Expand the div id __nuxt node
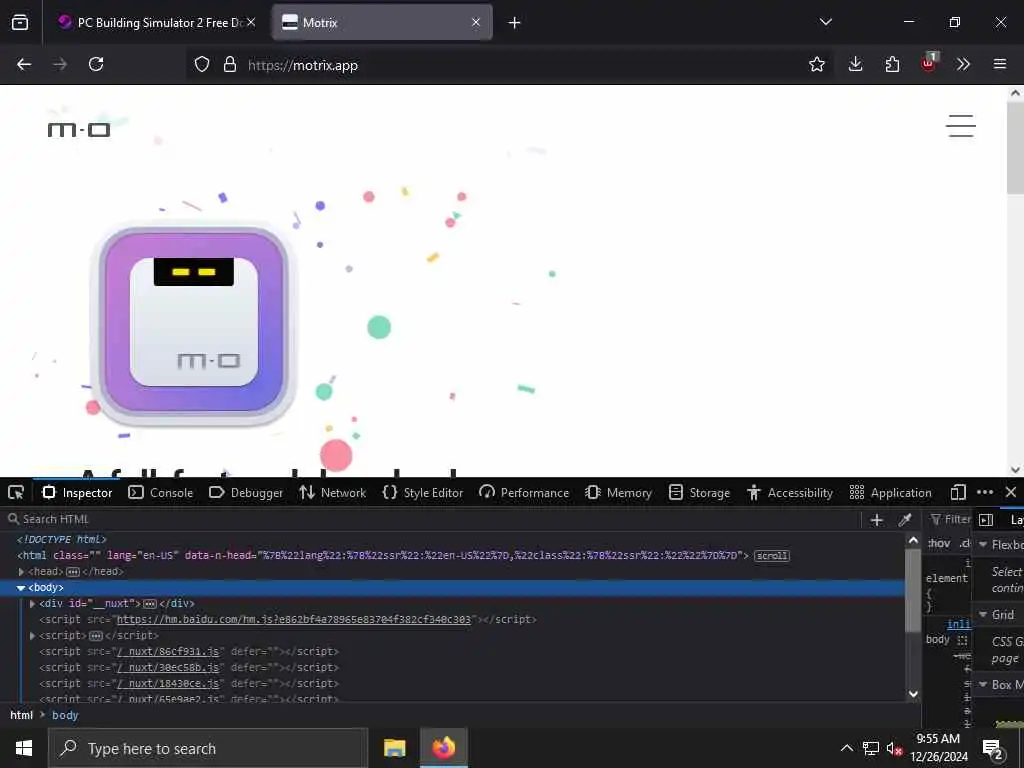 (x=33, y=603)
